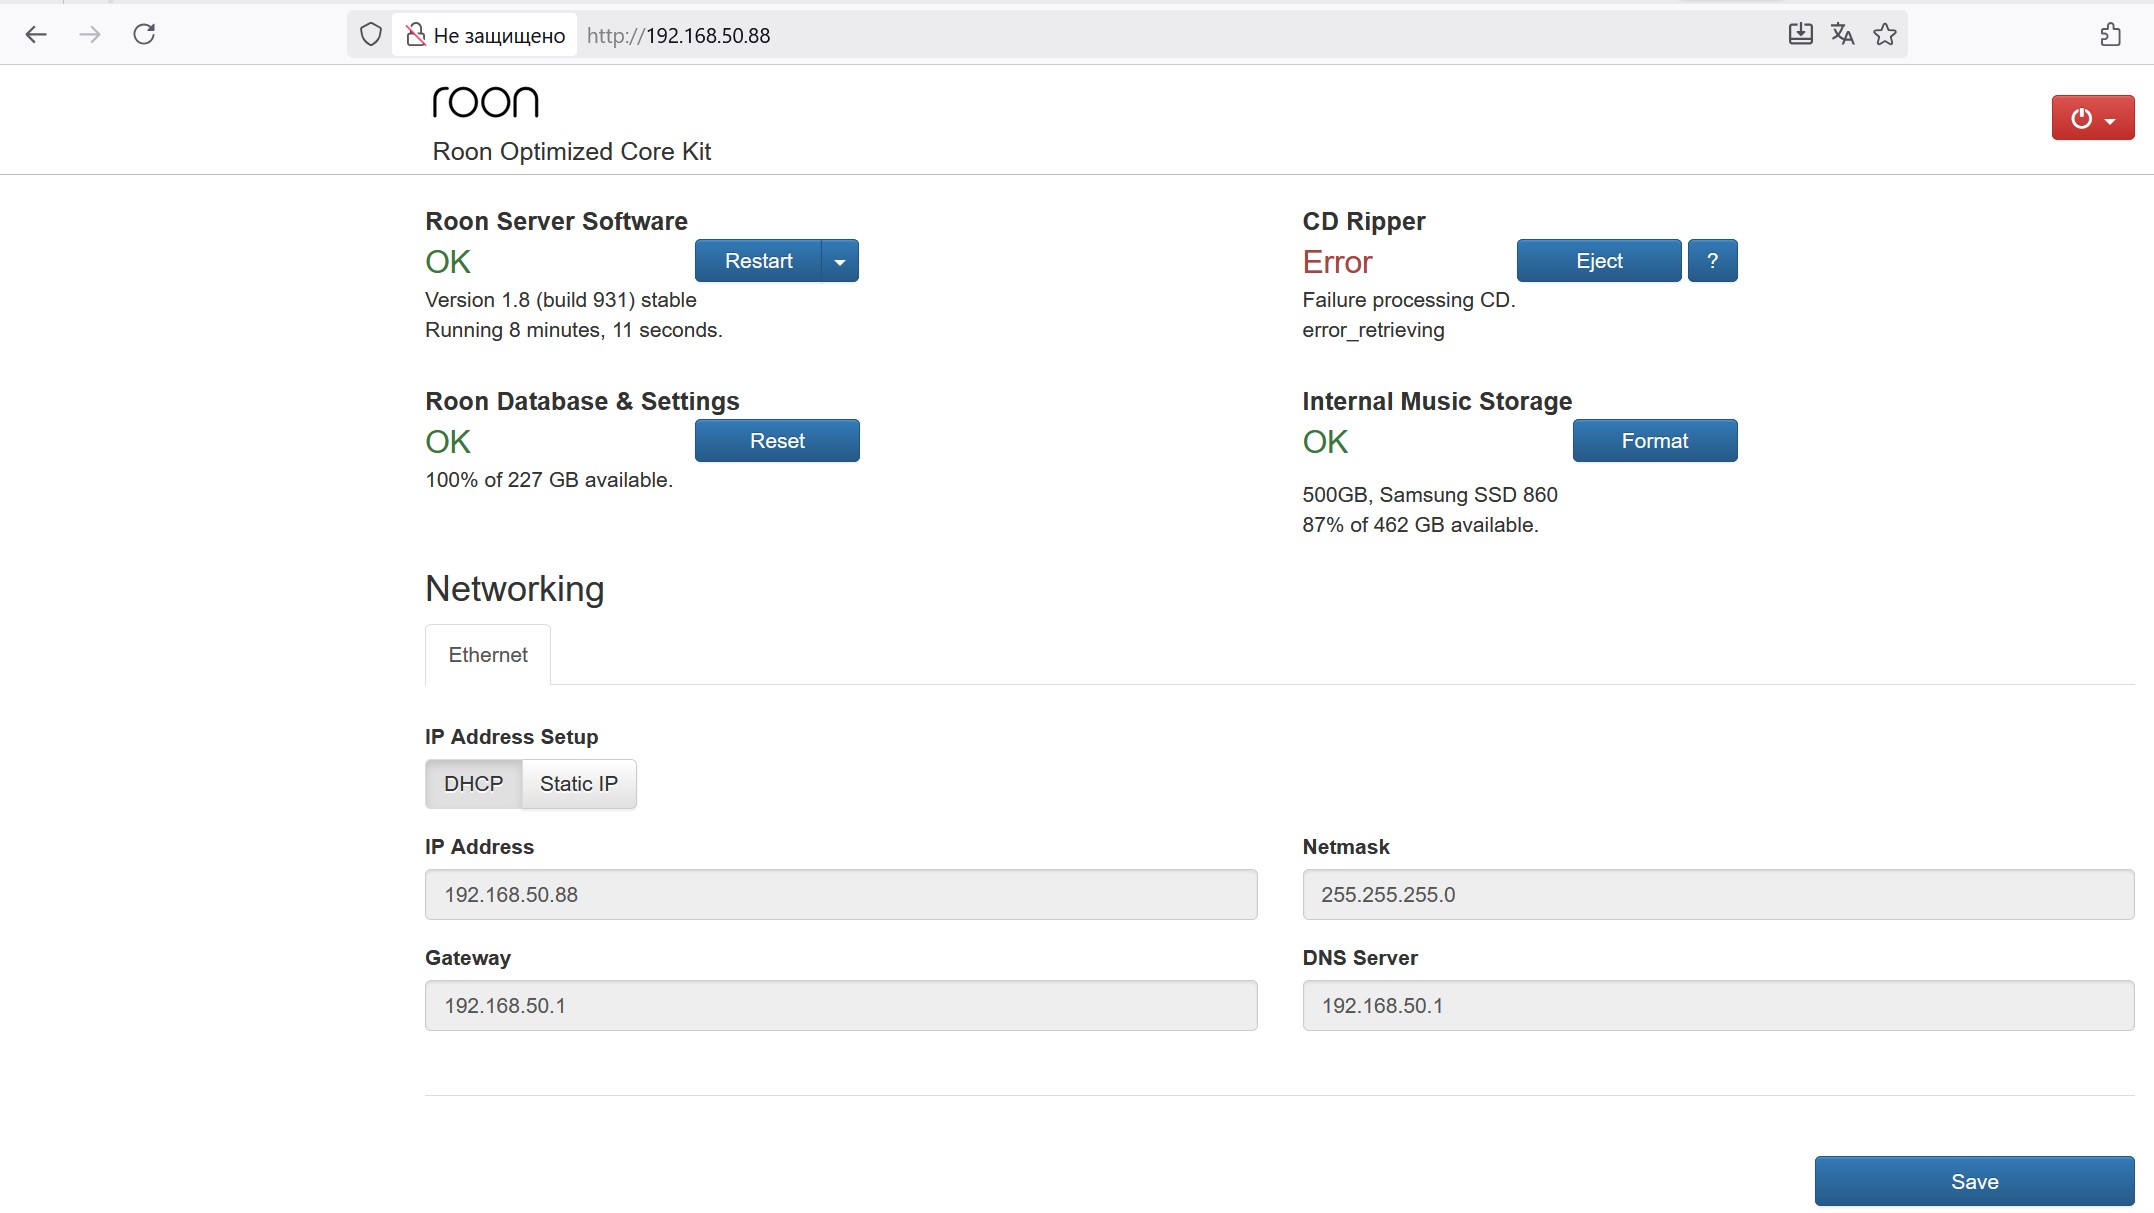Bookmark page with star icon

point(1885,35)
